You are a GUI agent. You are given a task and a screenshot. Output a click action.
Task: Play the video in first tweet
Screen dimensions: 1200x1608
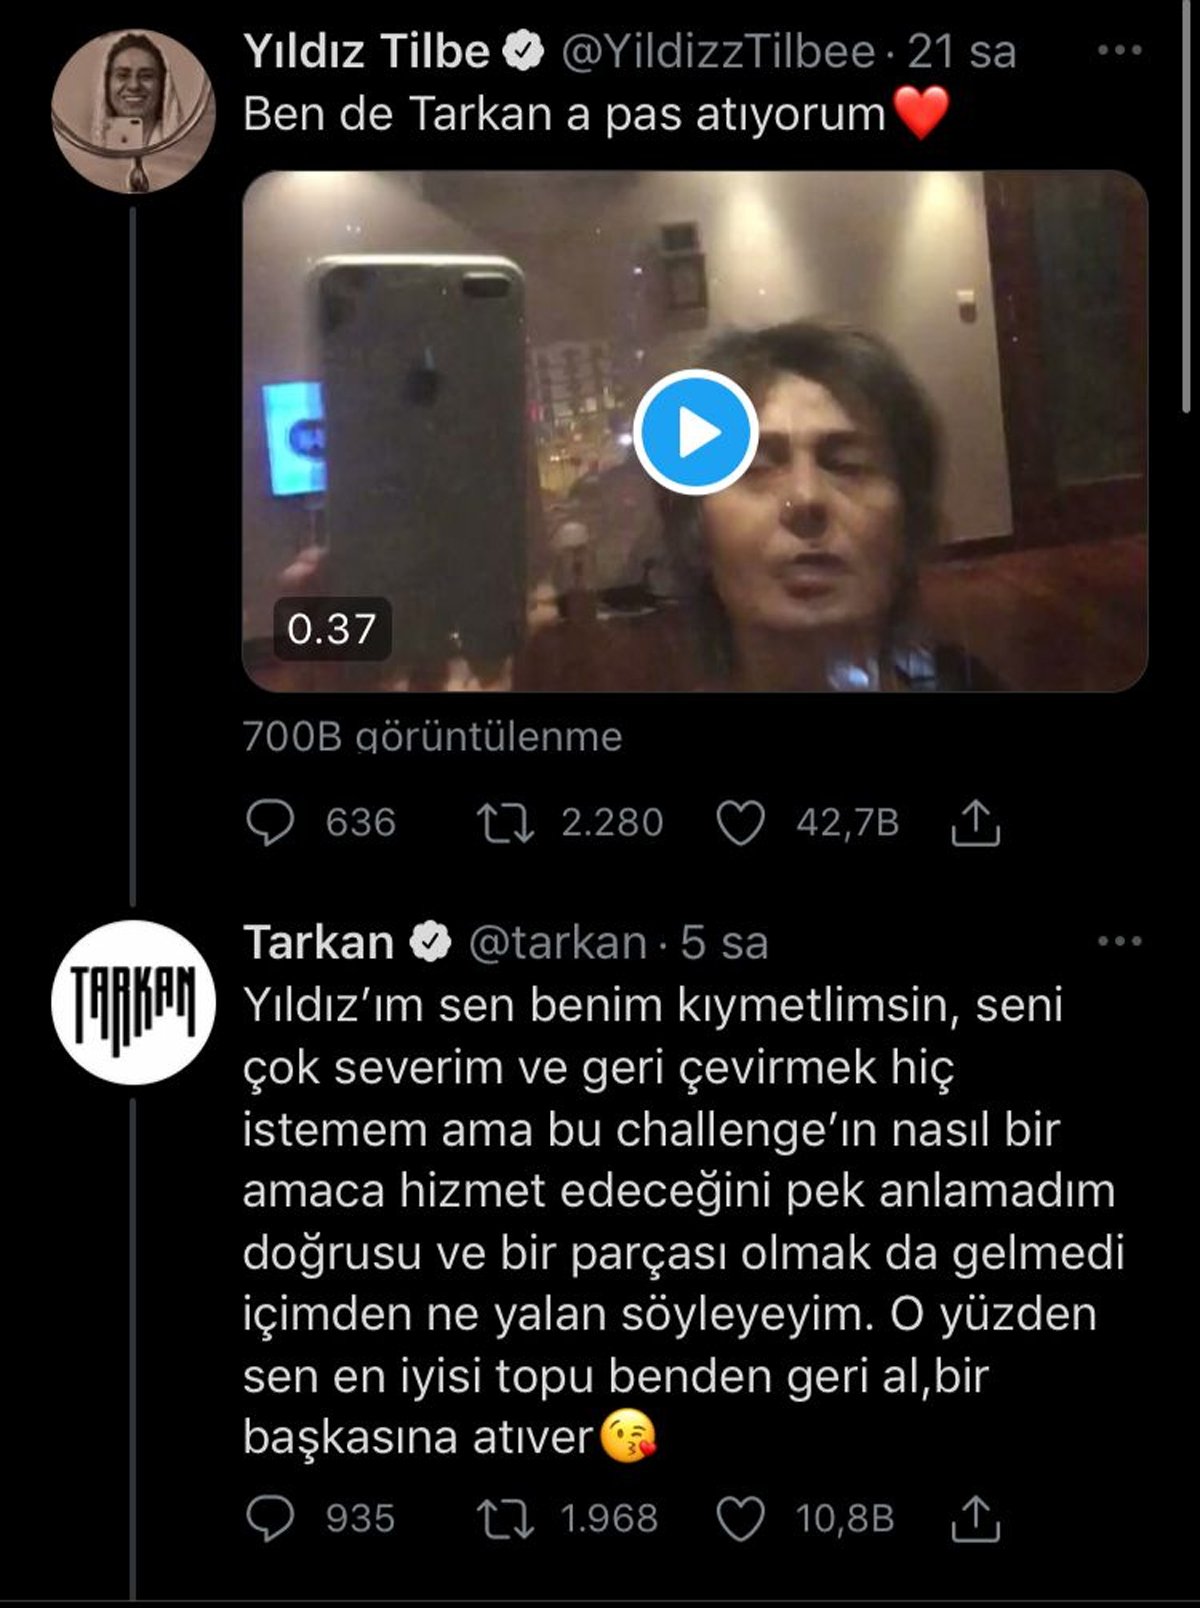[x=695, y=432]
